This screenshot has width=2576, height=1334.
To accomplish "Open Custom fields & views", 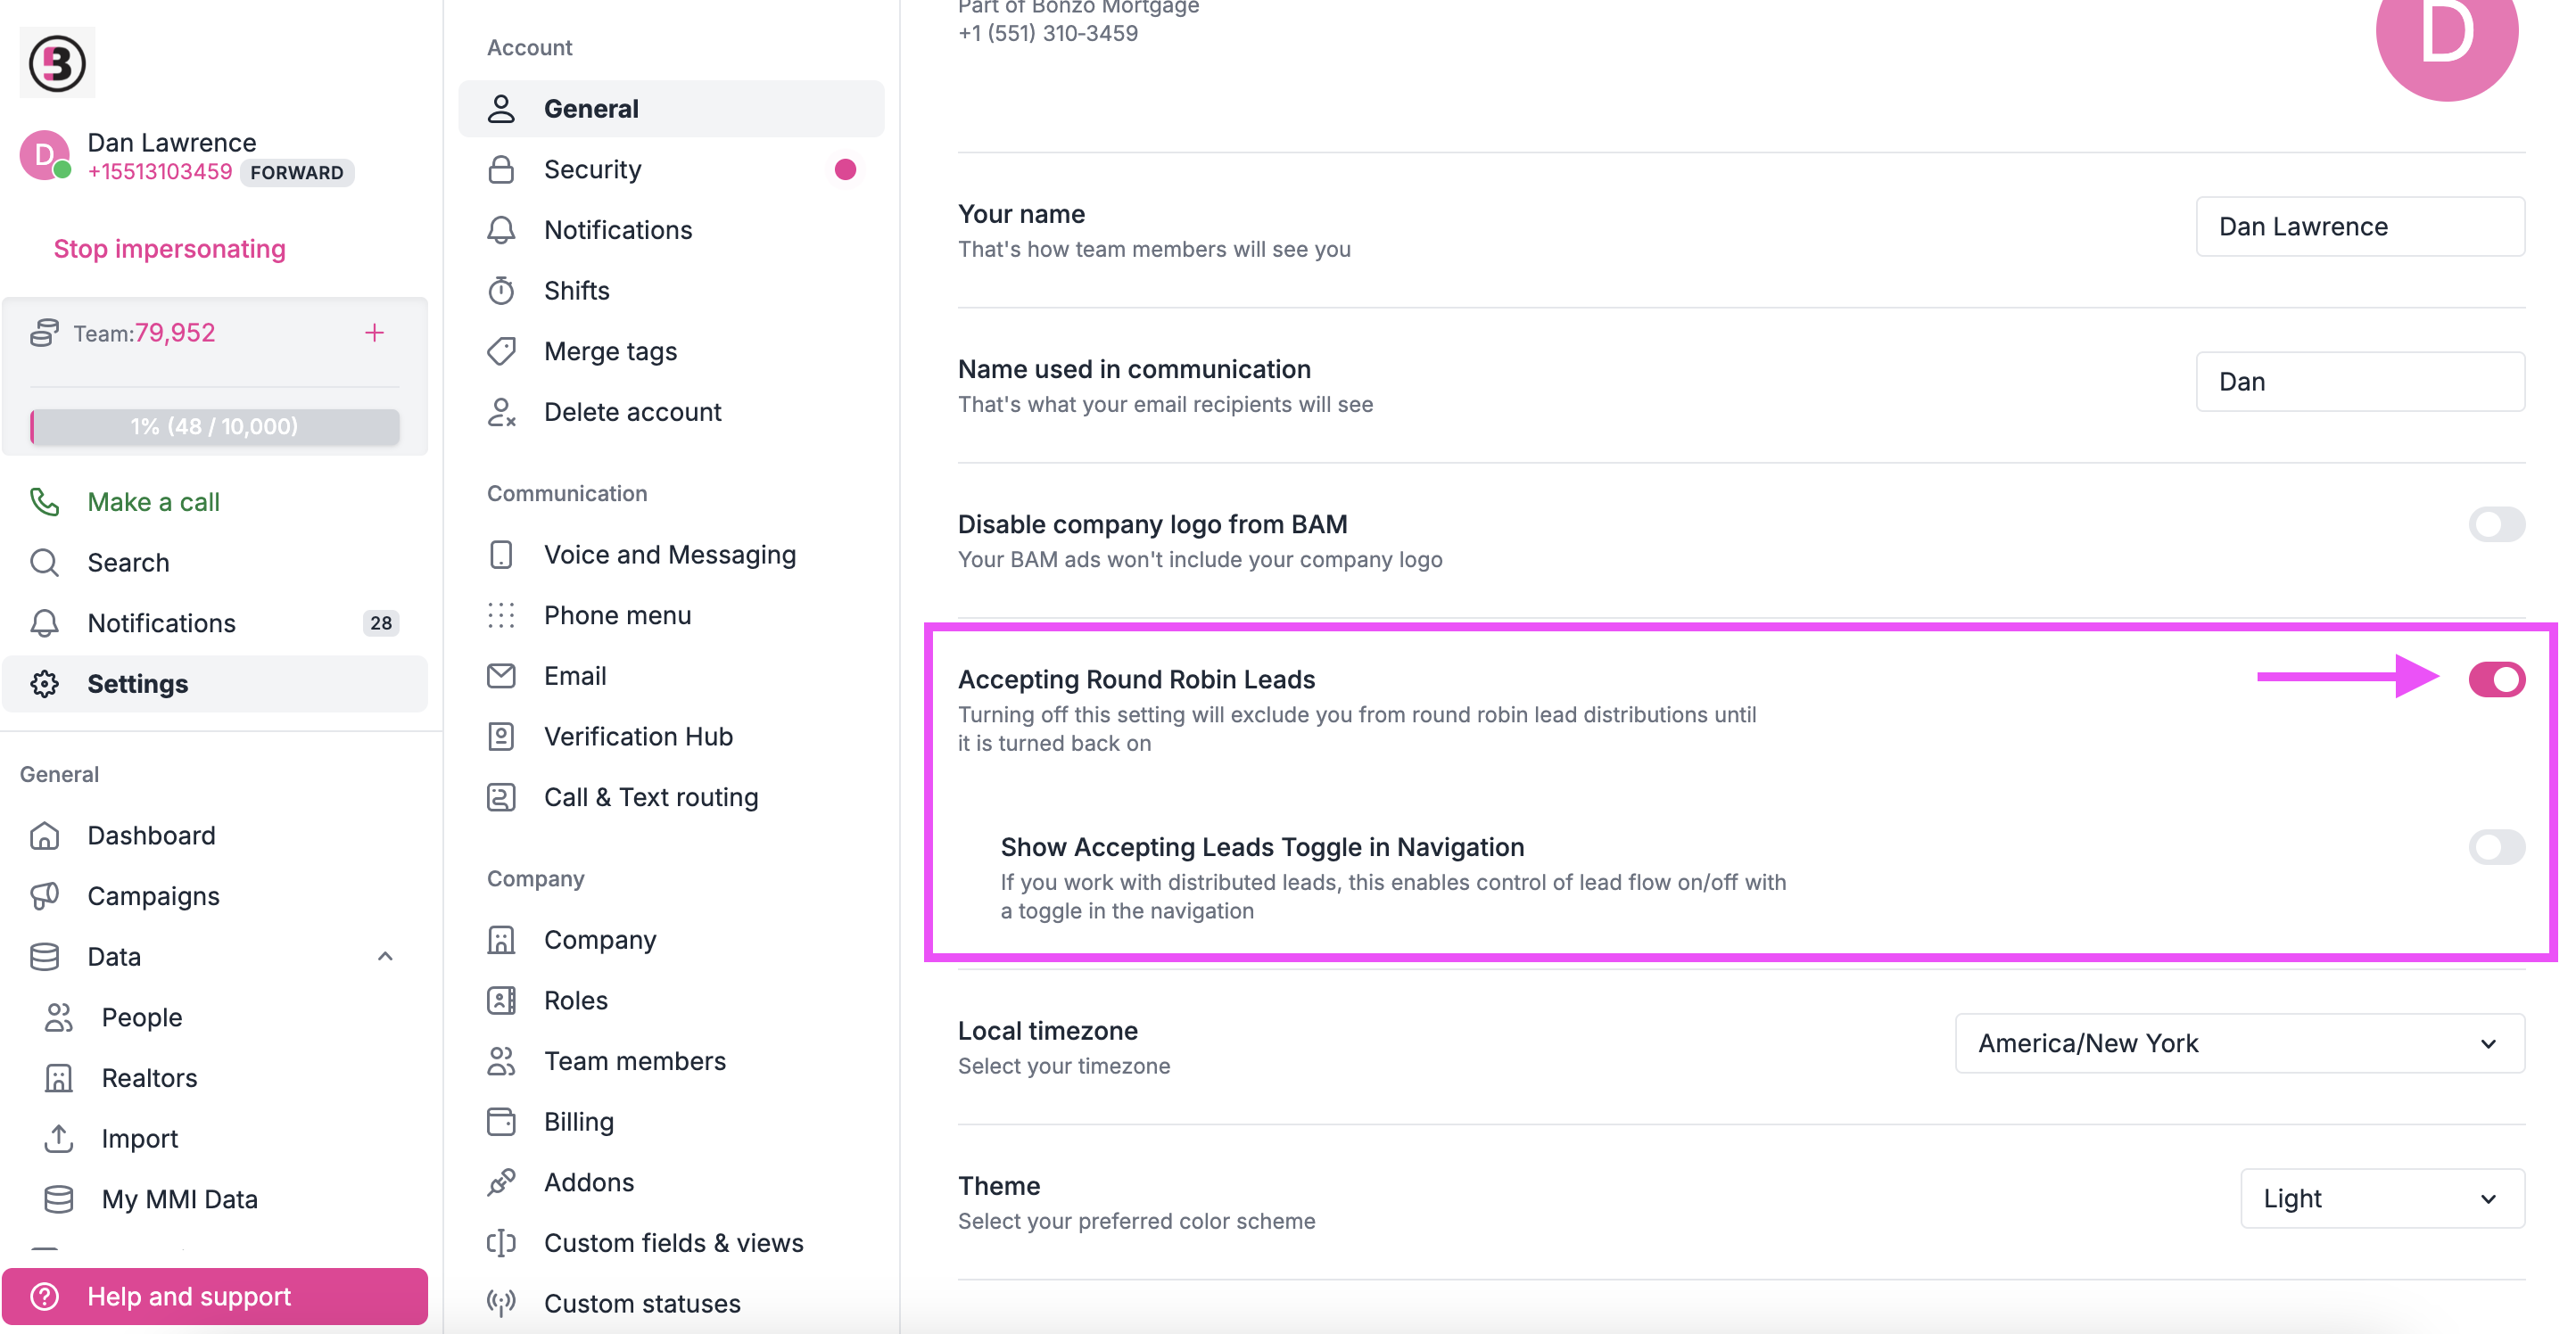I will pos(671,1242).
